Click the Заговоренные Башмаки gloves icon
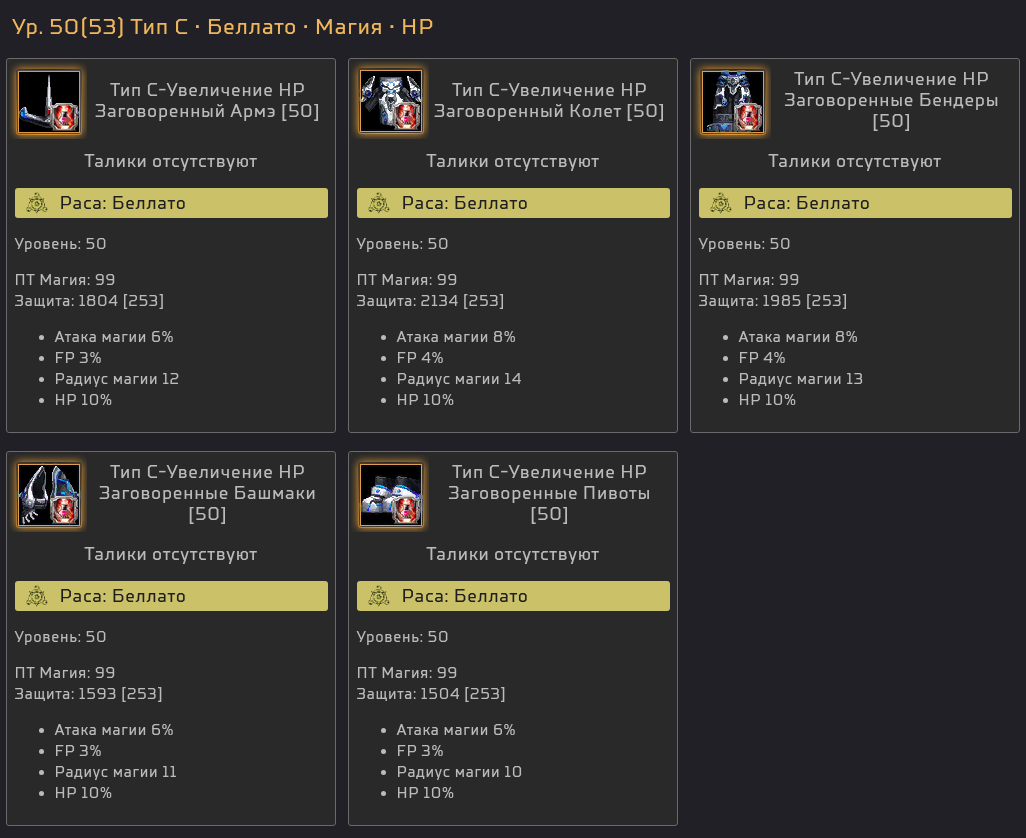 (x=49, y=495)
